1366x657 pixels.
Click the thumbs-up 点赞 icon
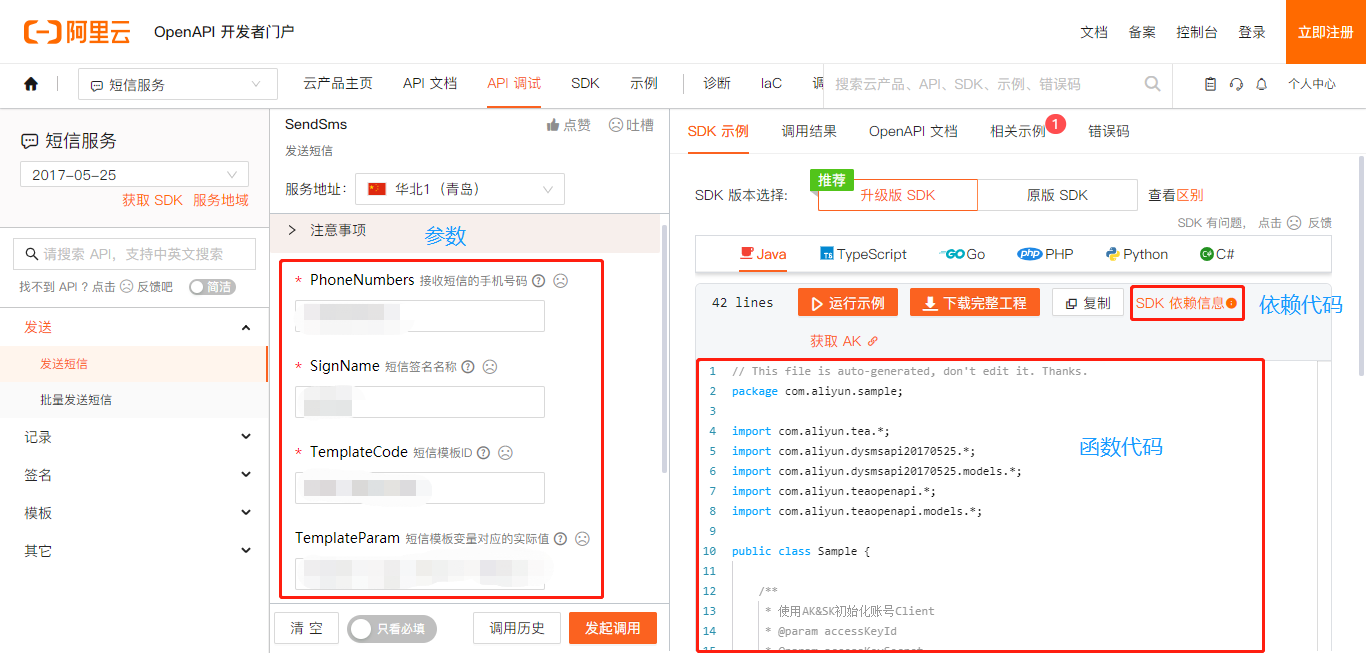coord(553,125)
